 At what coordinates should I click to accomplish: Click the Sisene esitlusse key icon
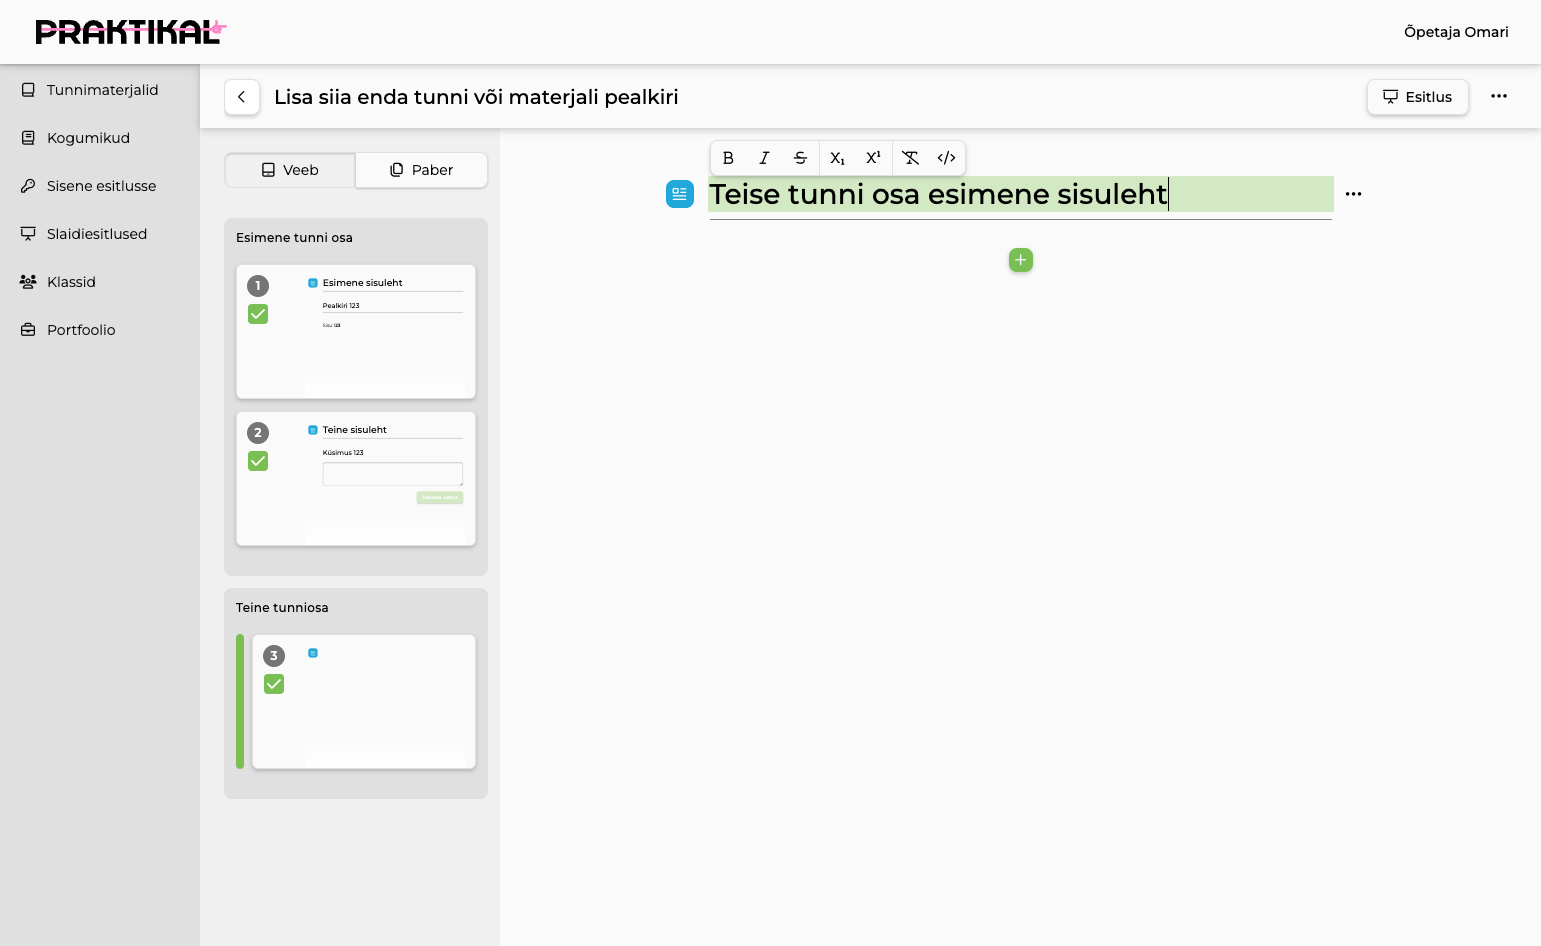[x=28, y=186]
